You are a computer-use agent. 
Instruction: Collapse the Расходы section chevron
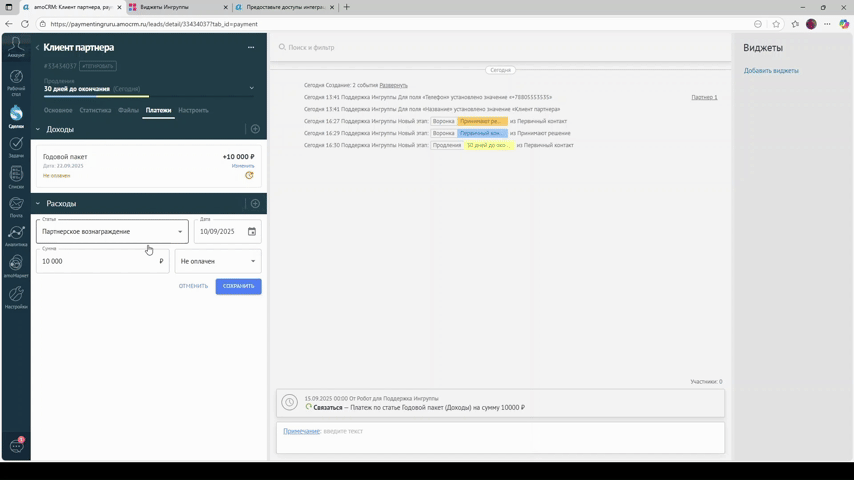click(x=38, y=204)
